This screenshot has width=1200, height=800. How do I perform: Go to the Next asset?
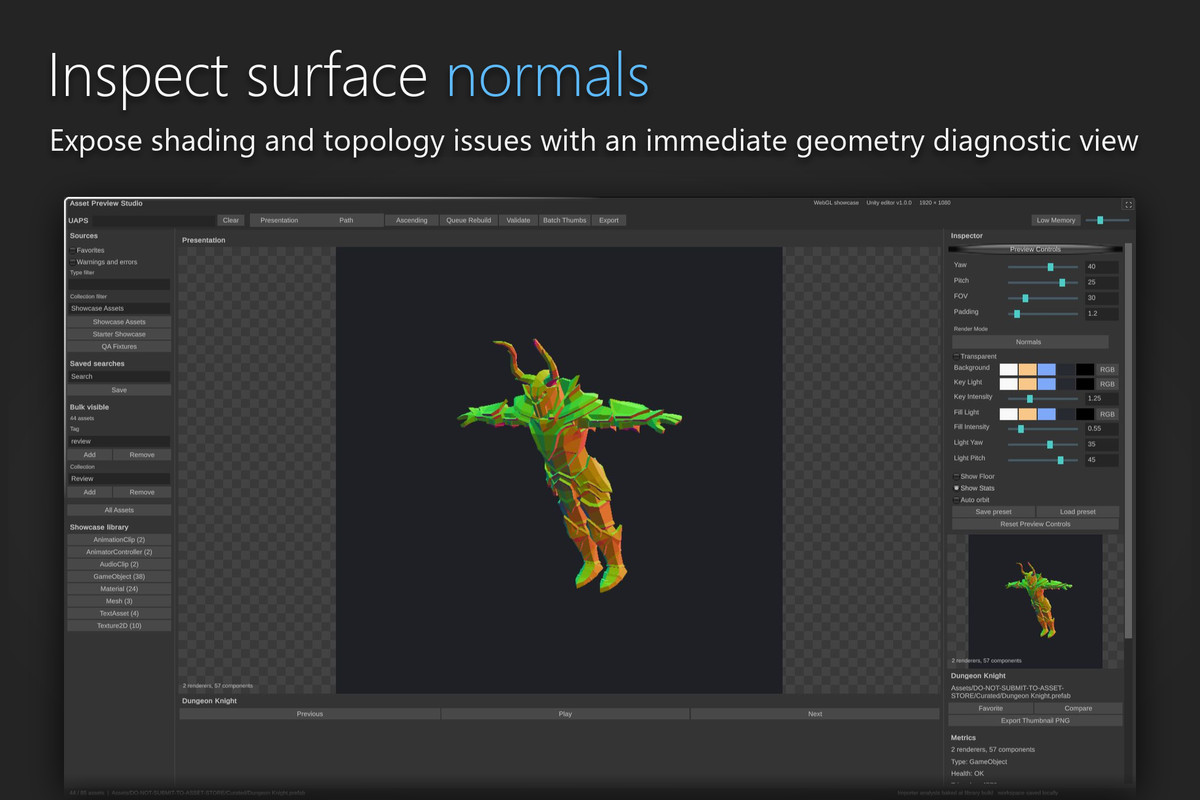pyautogui.click(x=815, y=714)
